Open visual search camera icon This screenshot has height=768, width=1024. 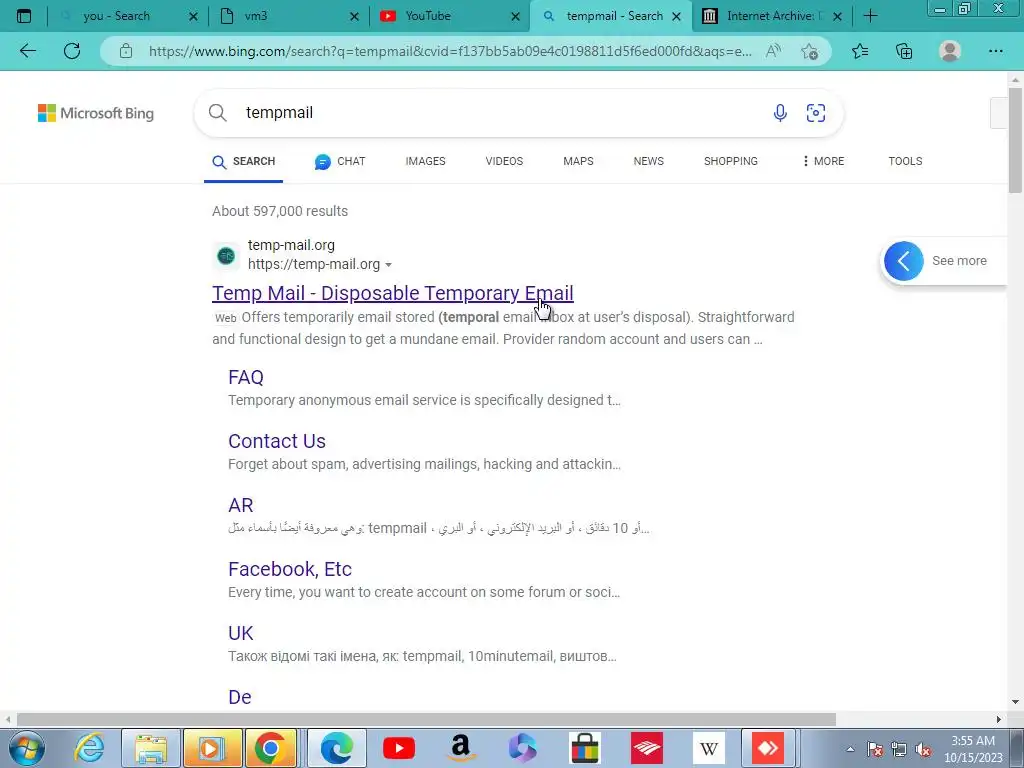point(816,113)
